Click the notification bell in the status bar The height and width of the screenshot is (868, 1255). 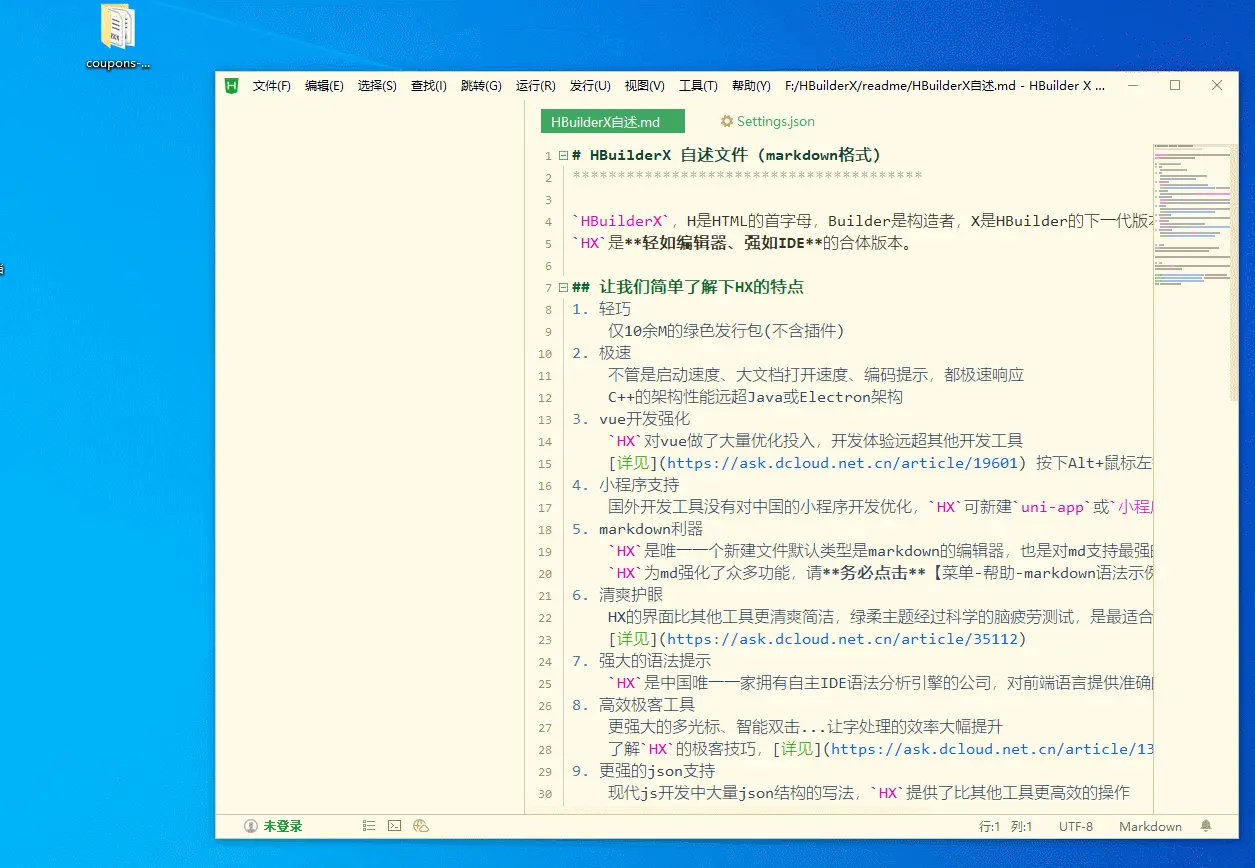[1207, 826]
